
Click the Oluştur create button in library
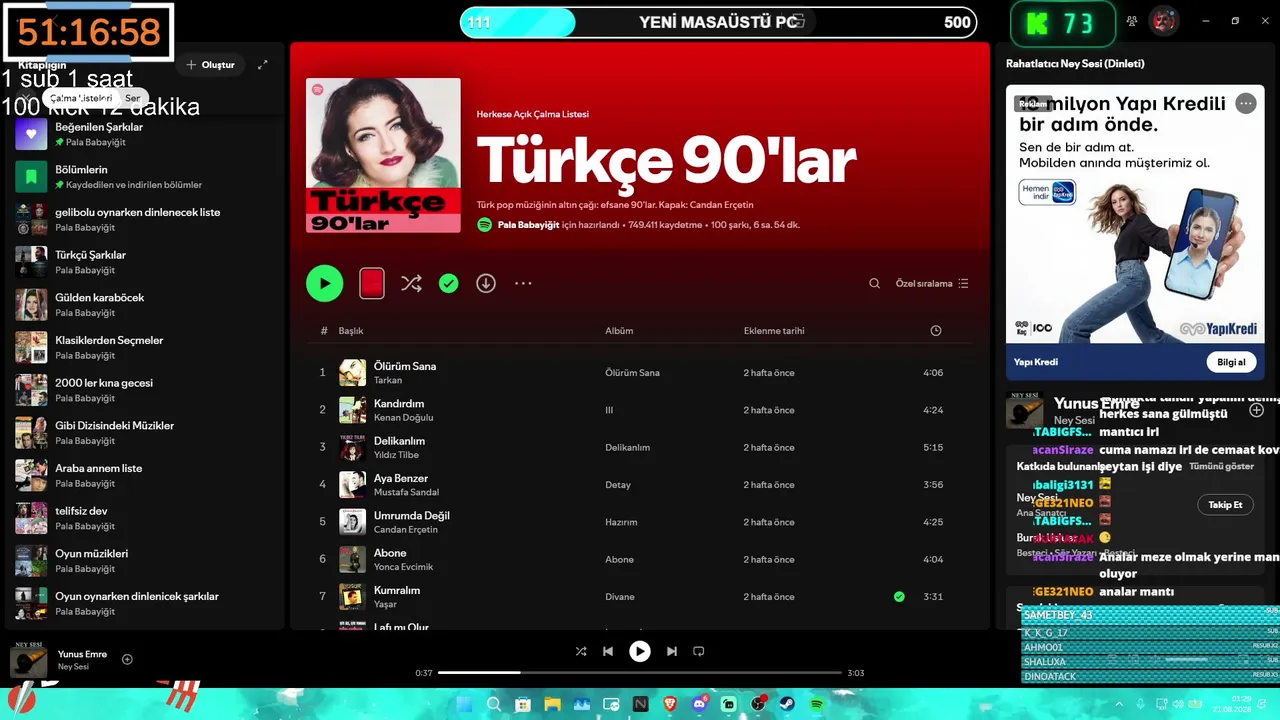click(x=210, y=65)
